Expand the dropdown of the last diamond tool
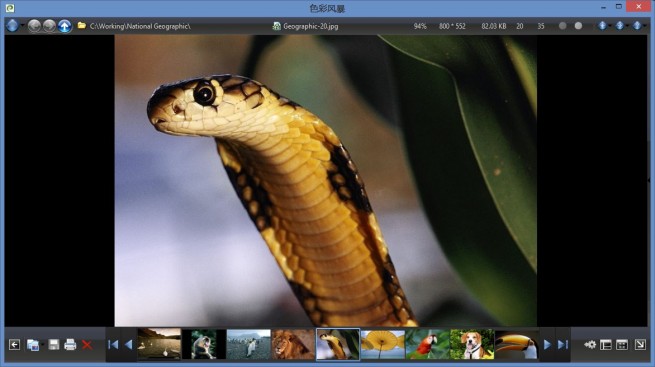The image size is (655, 367). coord(645,26)
